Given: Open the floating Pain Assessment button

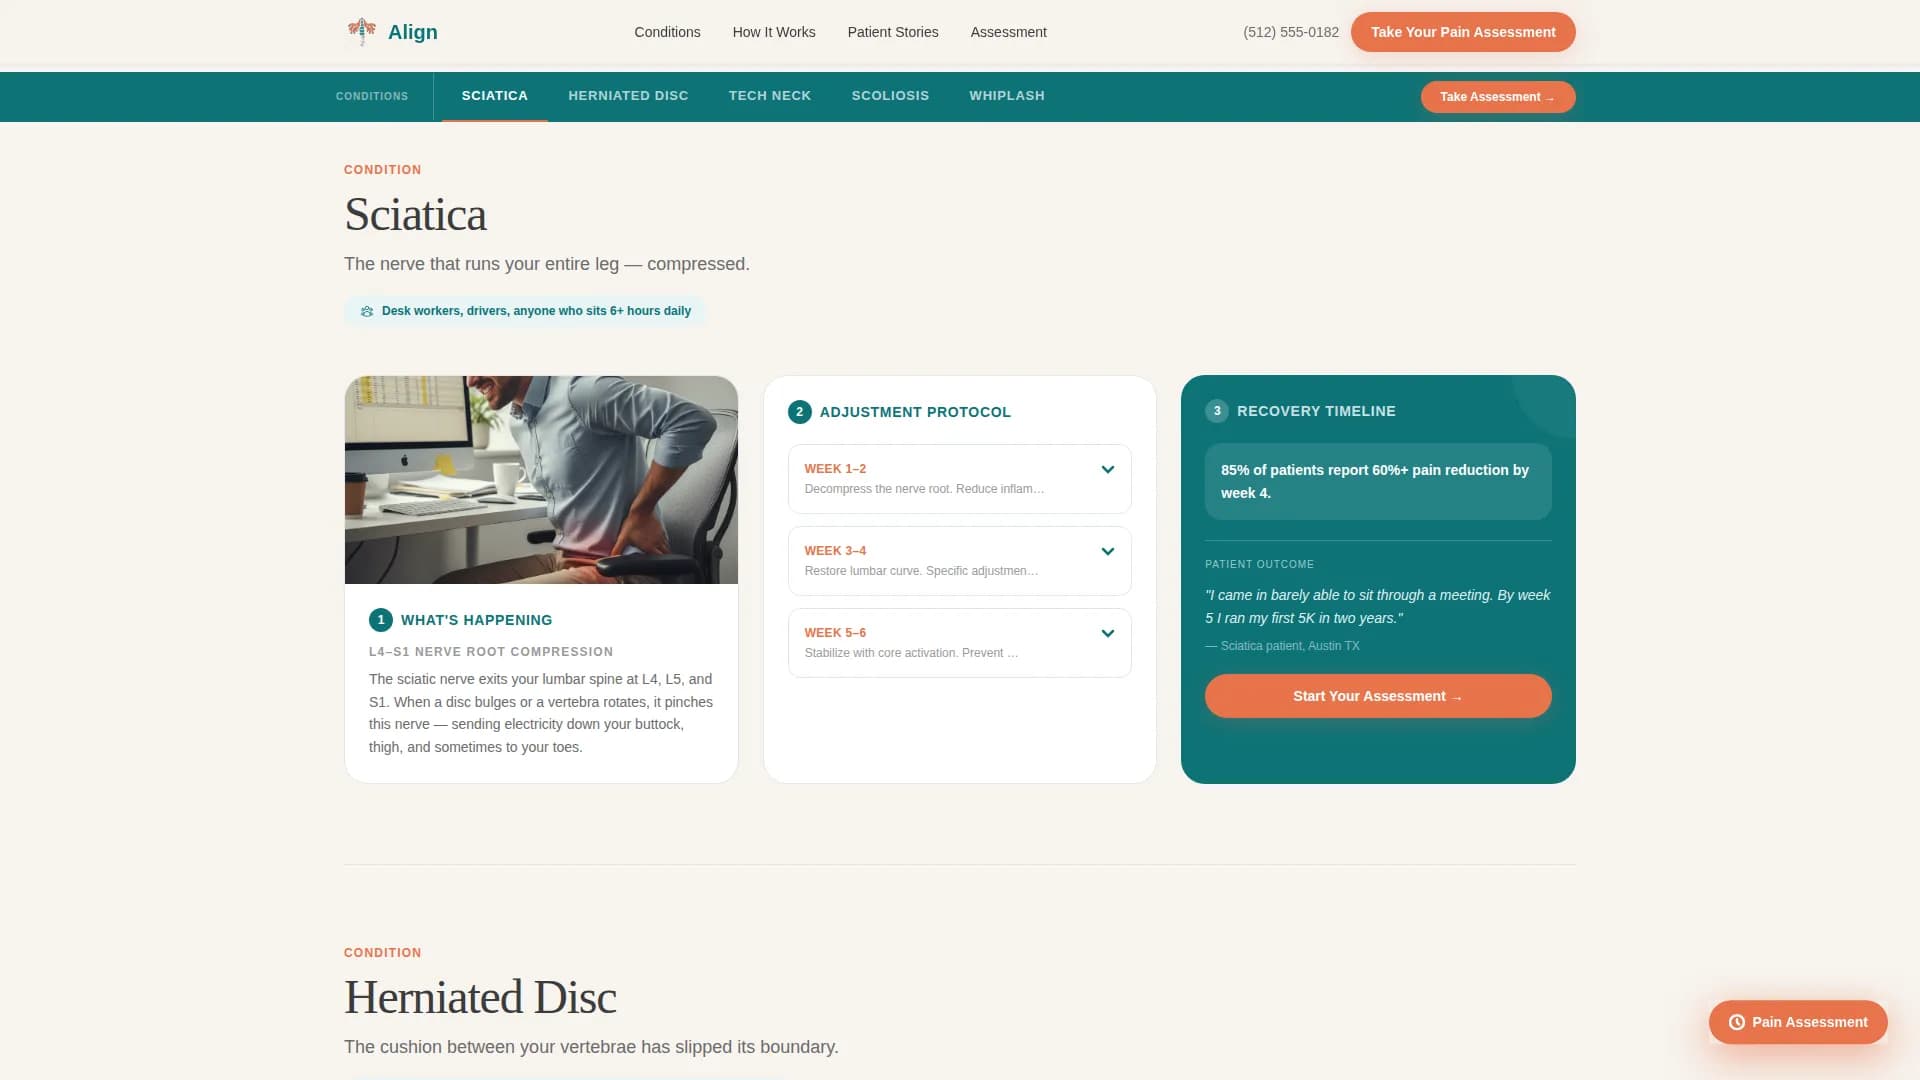Looking at the screenshot, I should [x=1797, y=1022].
